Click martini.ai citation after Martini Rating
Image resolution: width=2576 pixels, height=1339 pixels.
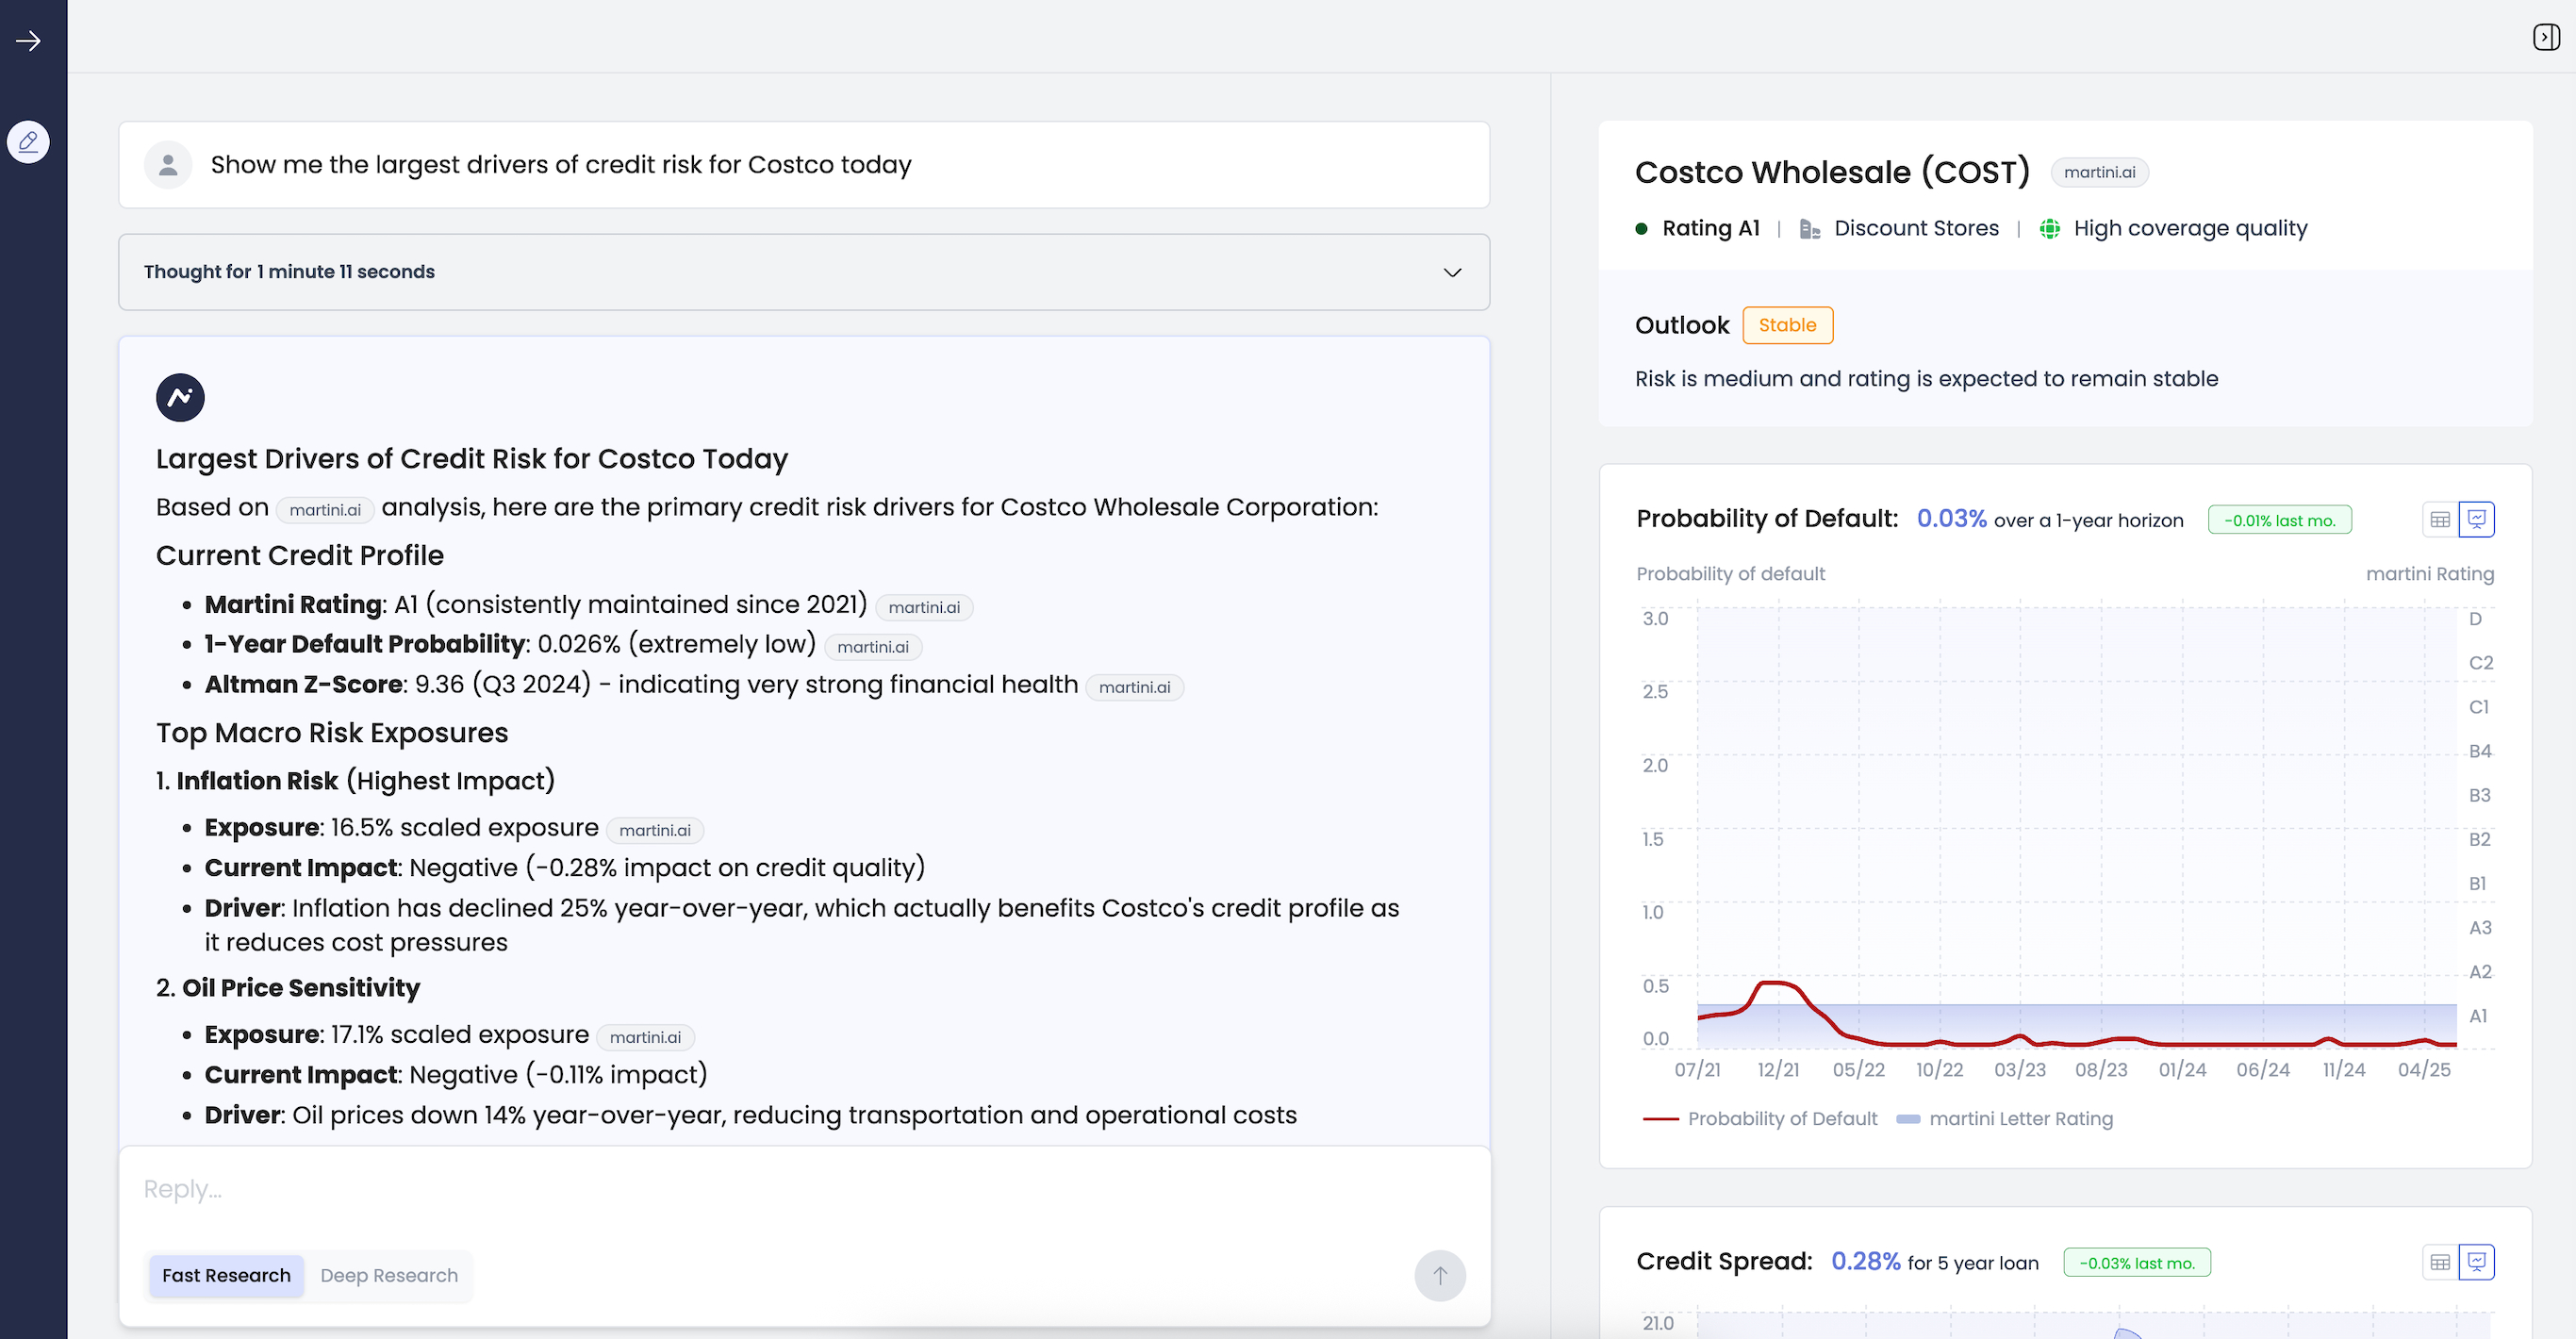click(923, 607)
